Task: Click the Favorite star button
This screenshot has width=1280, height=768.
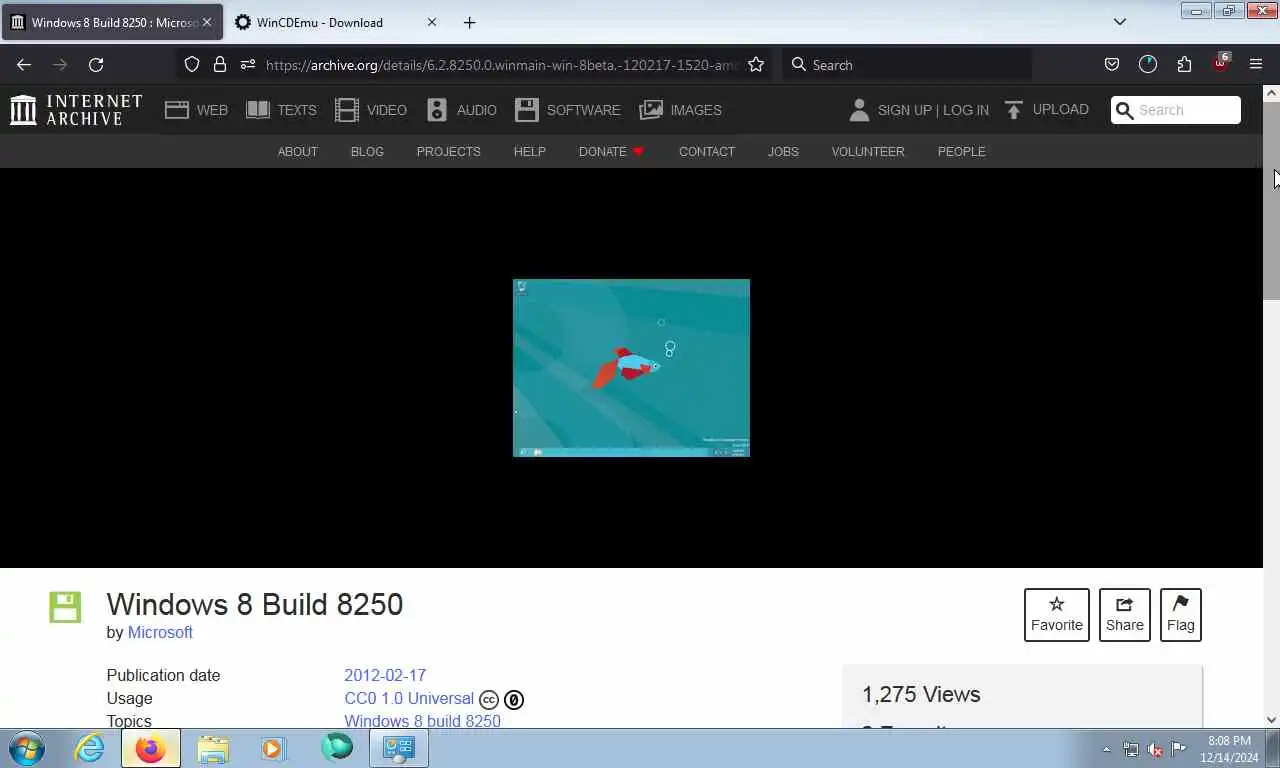Action: pyautogui.click(x=1057, y=614)
